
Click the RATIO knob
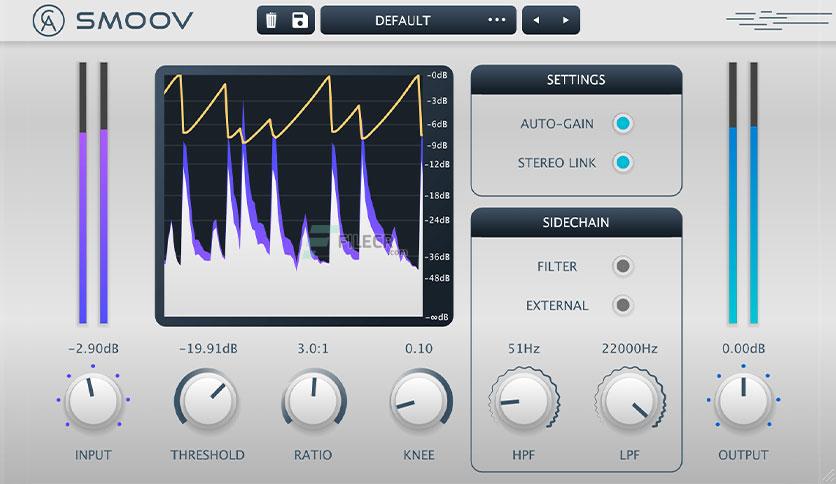tap(314, 400)
